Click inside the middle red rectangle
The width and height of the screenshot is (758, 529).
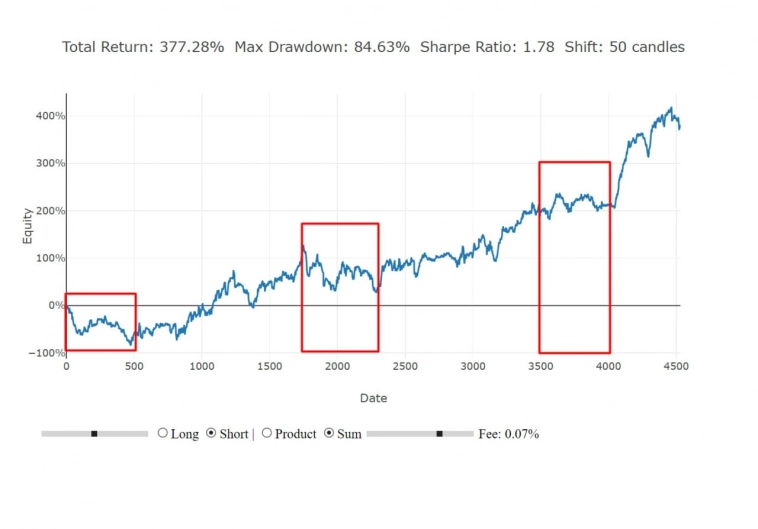[x=340, y=287]
